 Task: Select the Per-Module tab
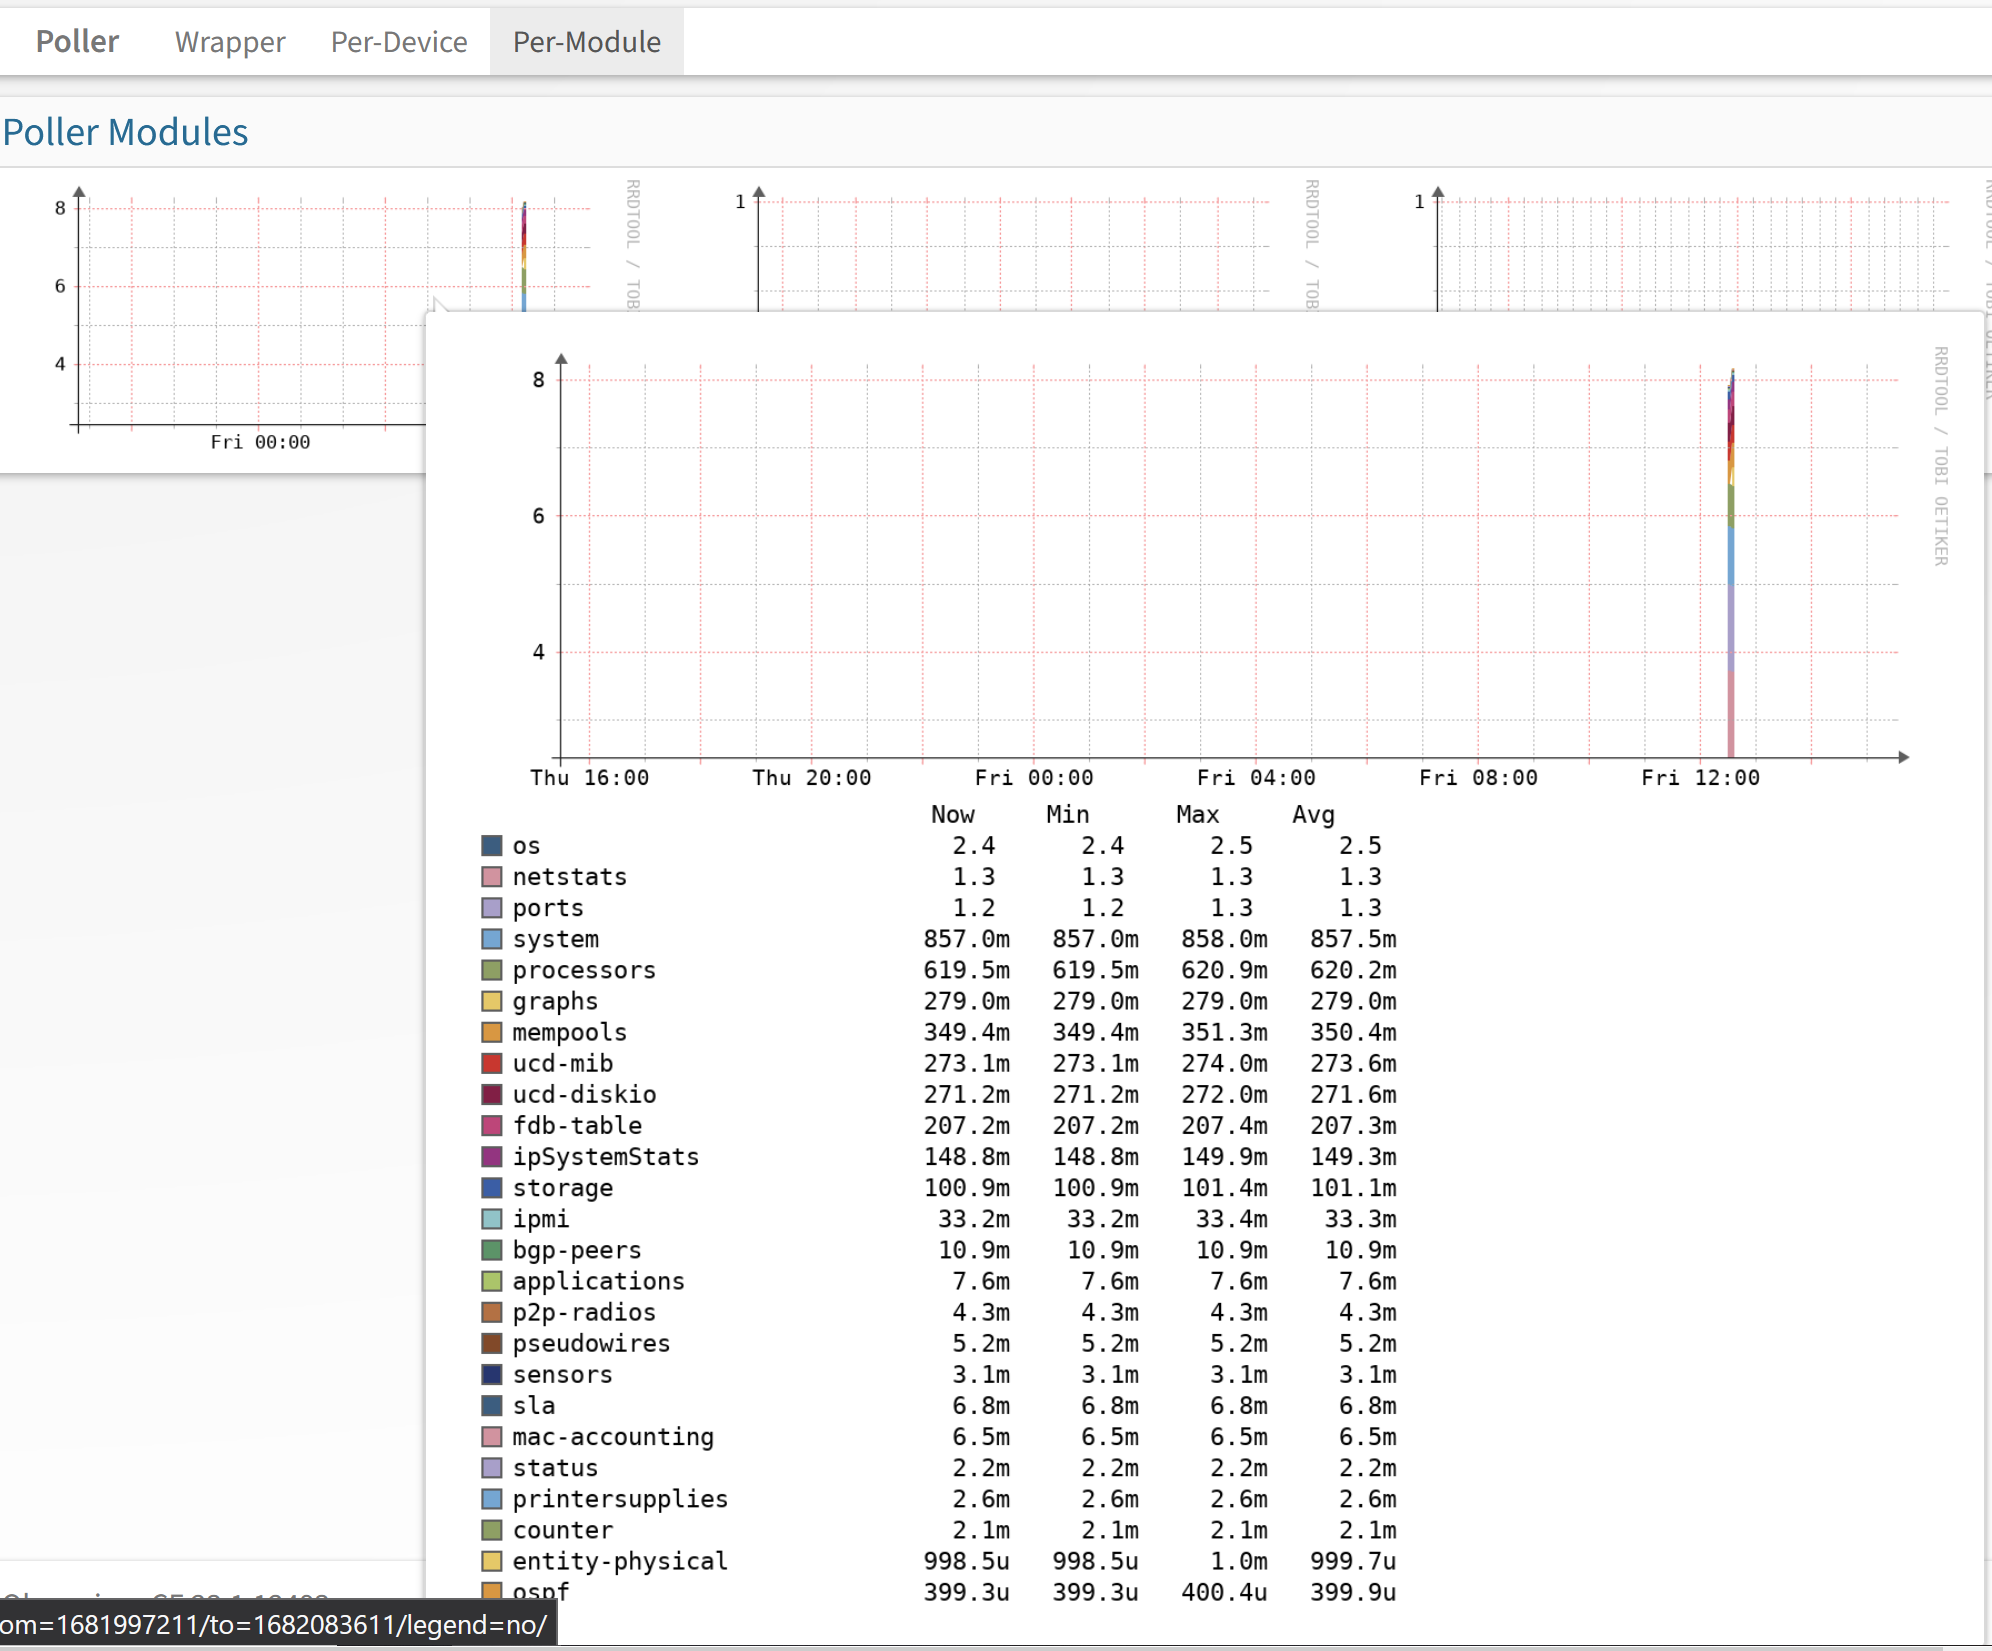tap(587, 41)
